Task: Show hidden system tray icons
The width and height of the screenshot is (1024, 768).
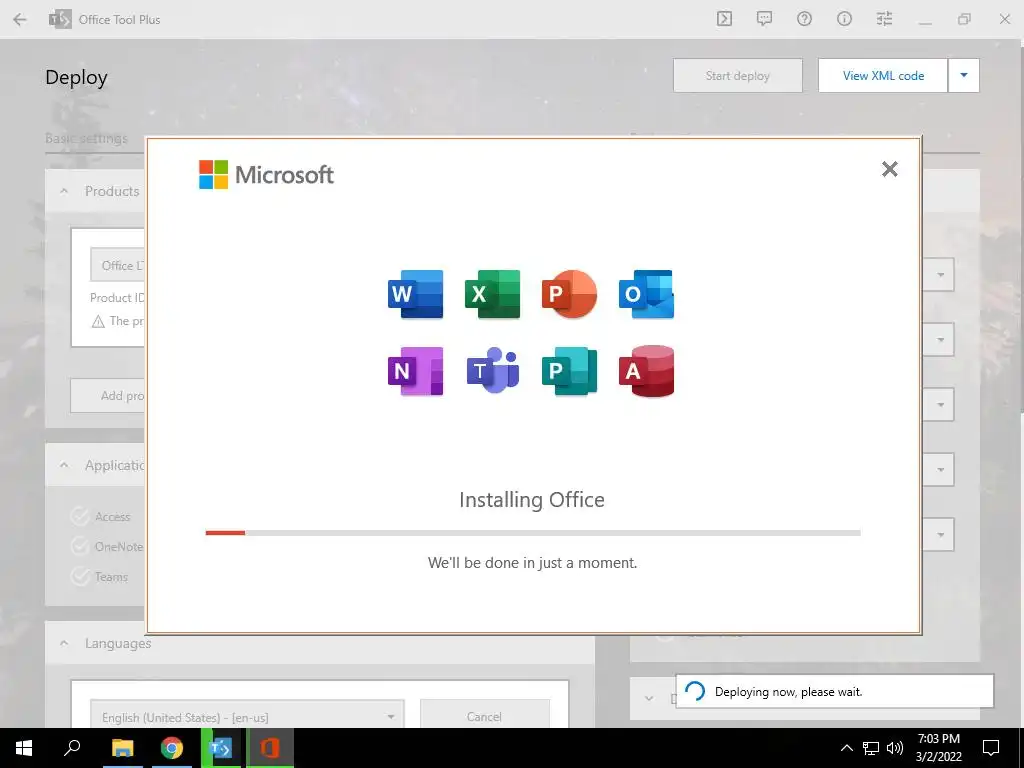Action: pos(846,748)
